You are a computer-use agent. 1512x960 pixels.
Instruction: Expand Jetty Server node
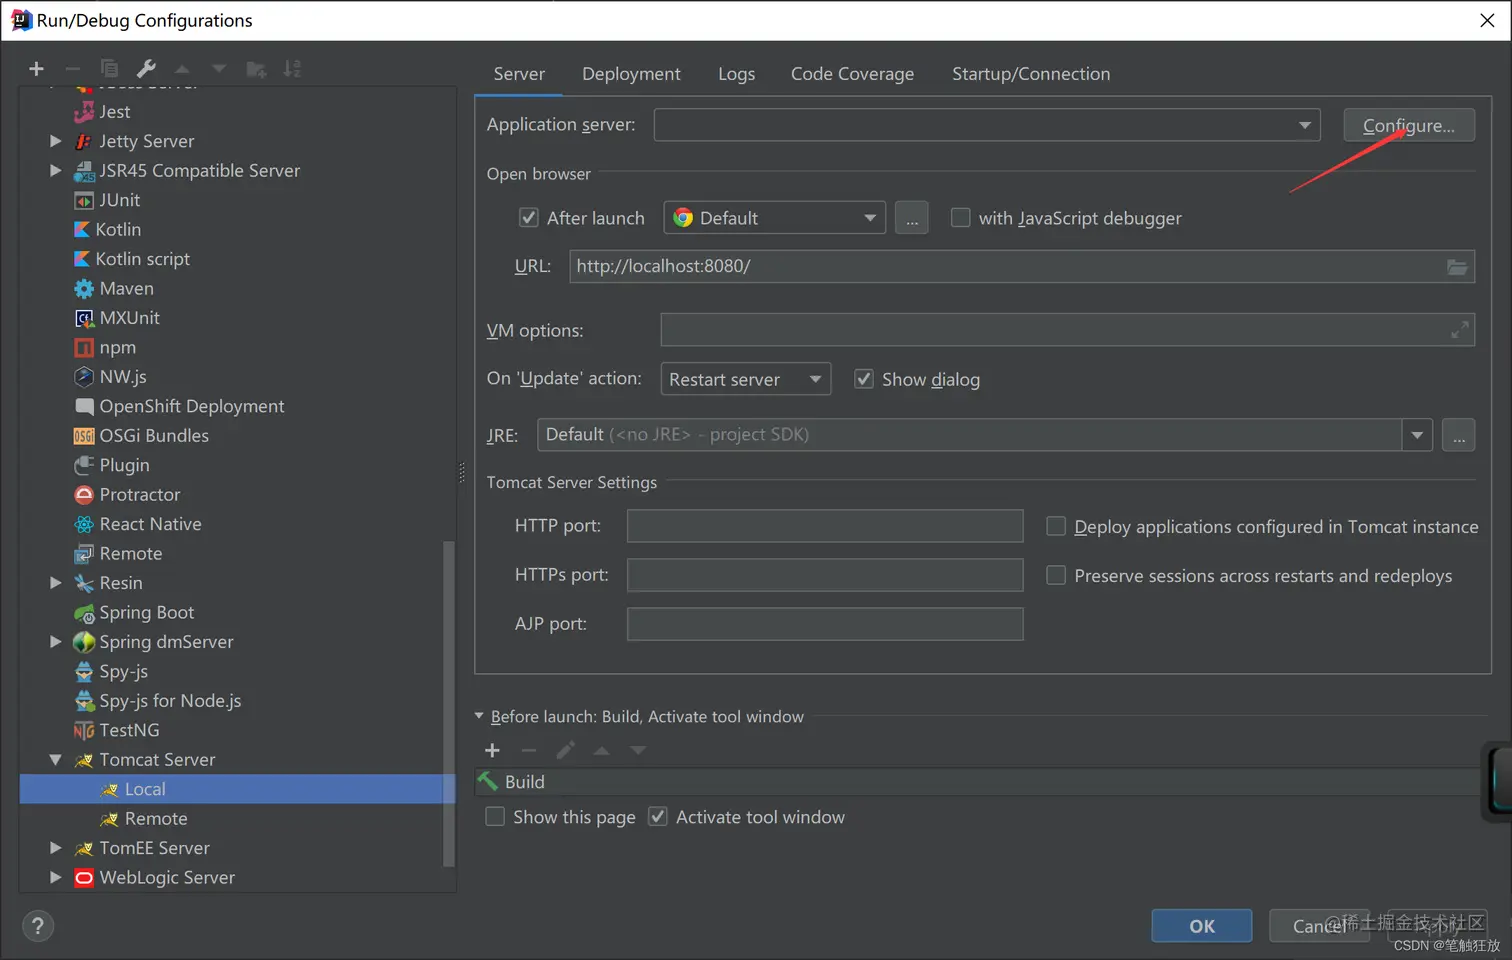(x=56, y=141)
